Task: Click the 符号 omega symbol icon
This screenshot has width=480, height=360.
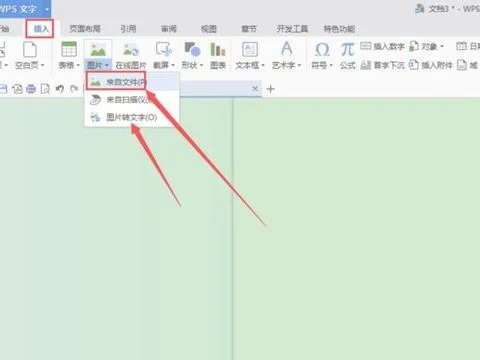Action: [x=322, y=50]
